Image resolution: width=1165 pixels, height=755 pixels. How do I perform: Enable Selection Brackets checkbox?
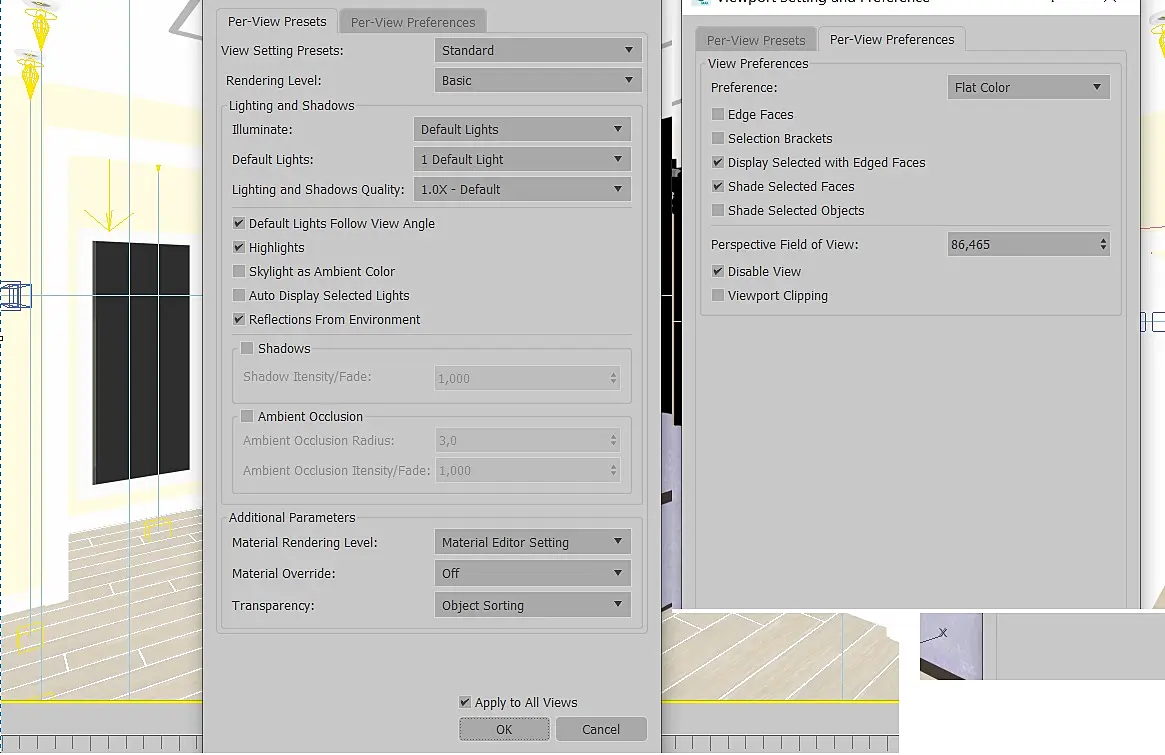point(718,137)
